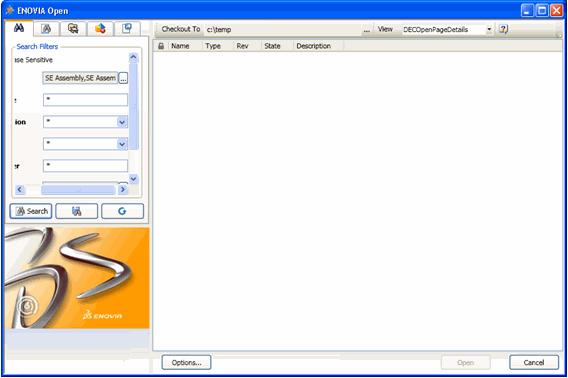Open the Options... button
Viewport: 568px width, 378px height.
[186, 362]
